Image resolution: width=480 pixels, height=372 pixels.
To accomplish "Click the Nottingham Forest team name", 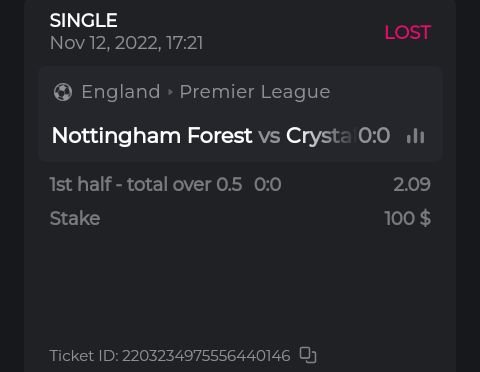I will 152,136.
